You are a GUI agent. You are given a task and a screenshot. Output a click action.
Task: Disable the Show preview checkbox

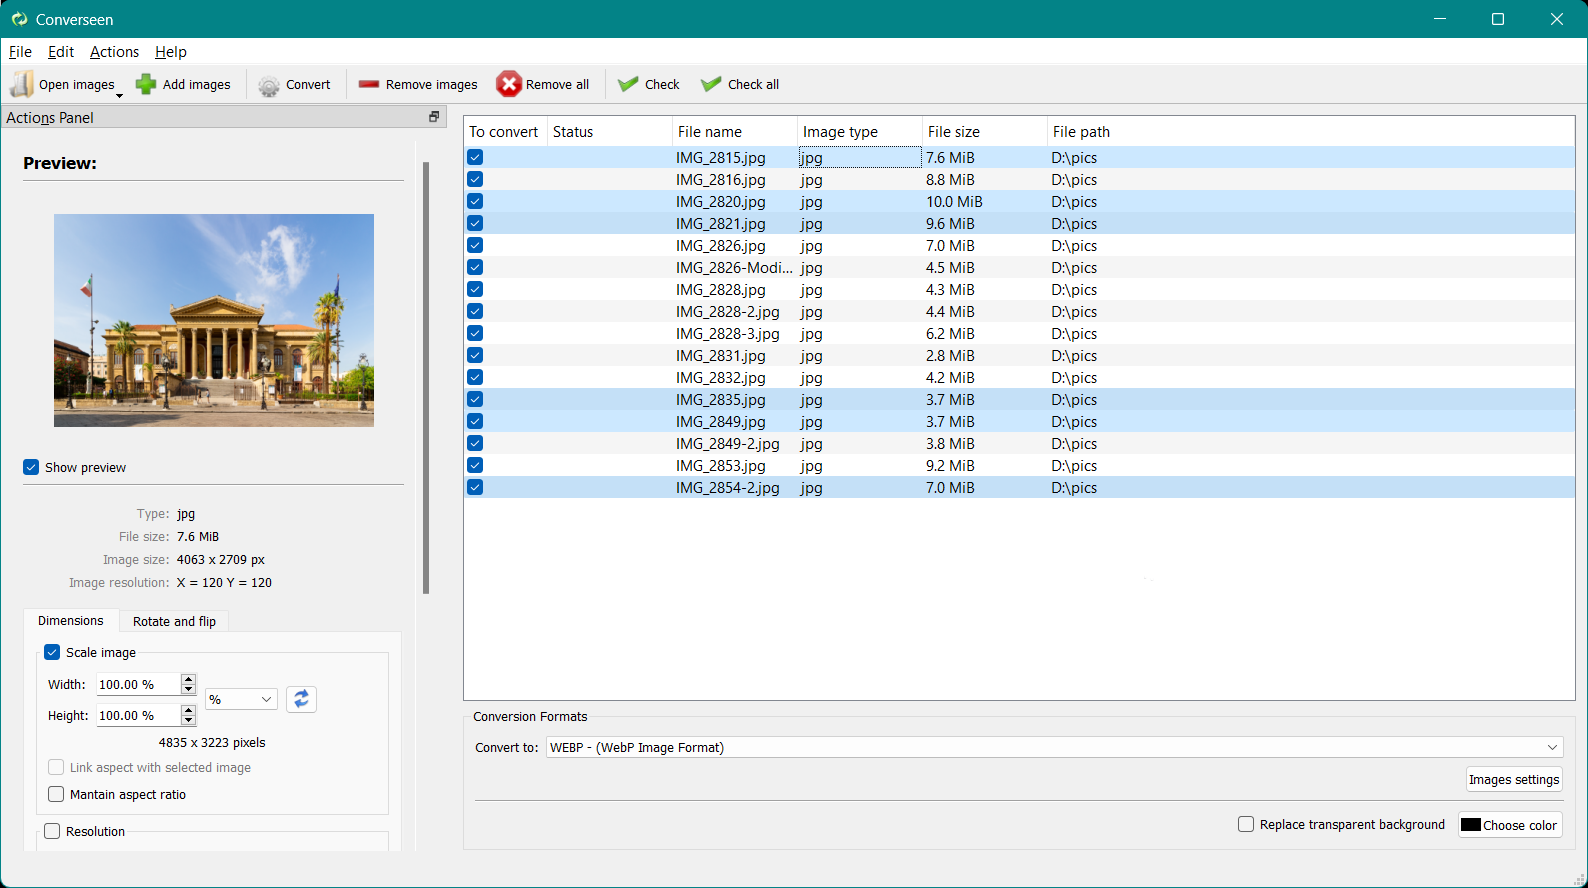31,467
